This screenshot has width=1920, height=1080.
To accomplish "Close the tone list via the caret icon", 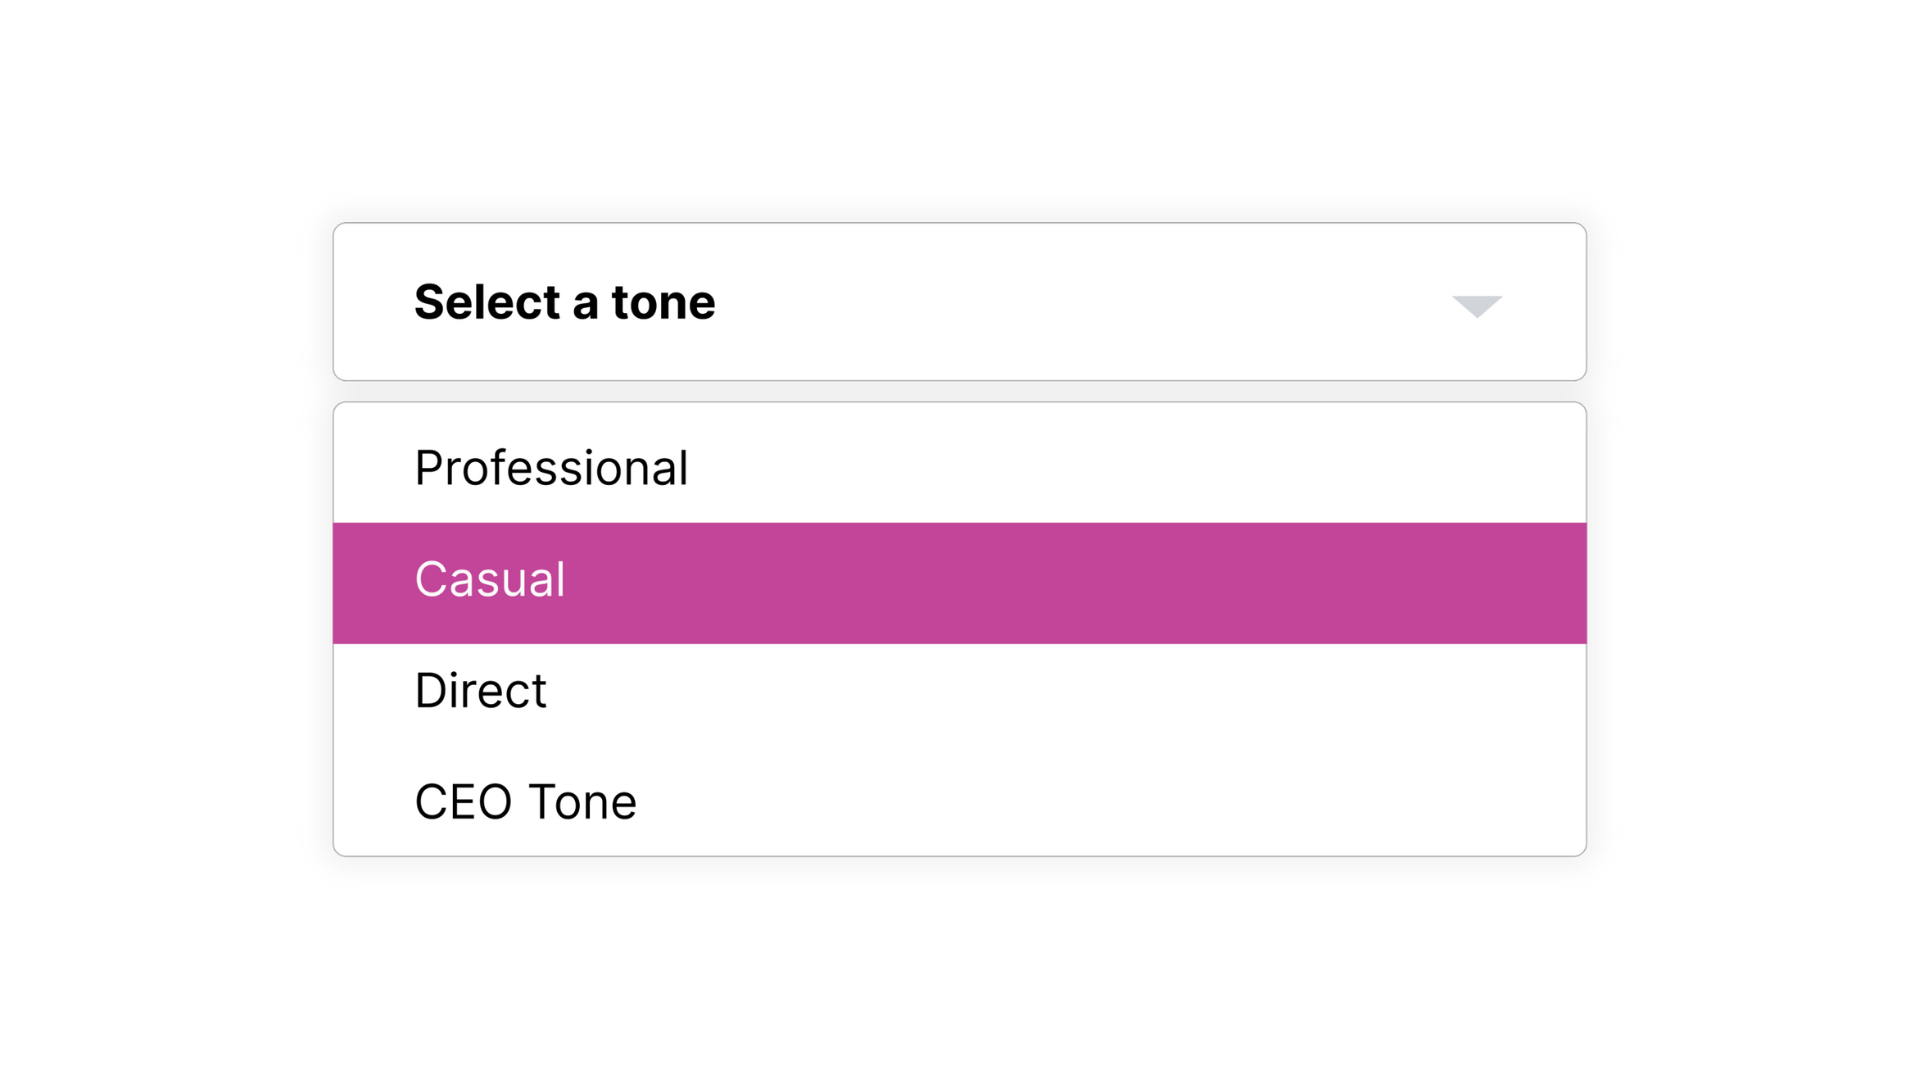I will pos(1477,306).
